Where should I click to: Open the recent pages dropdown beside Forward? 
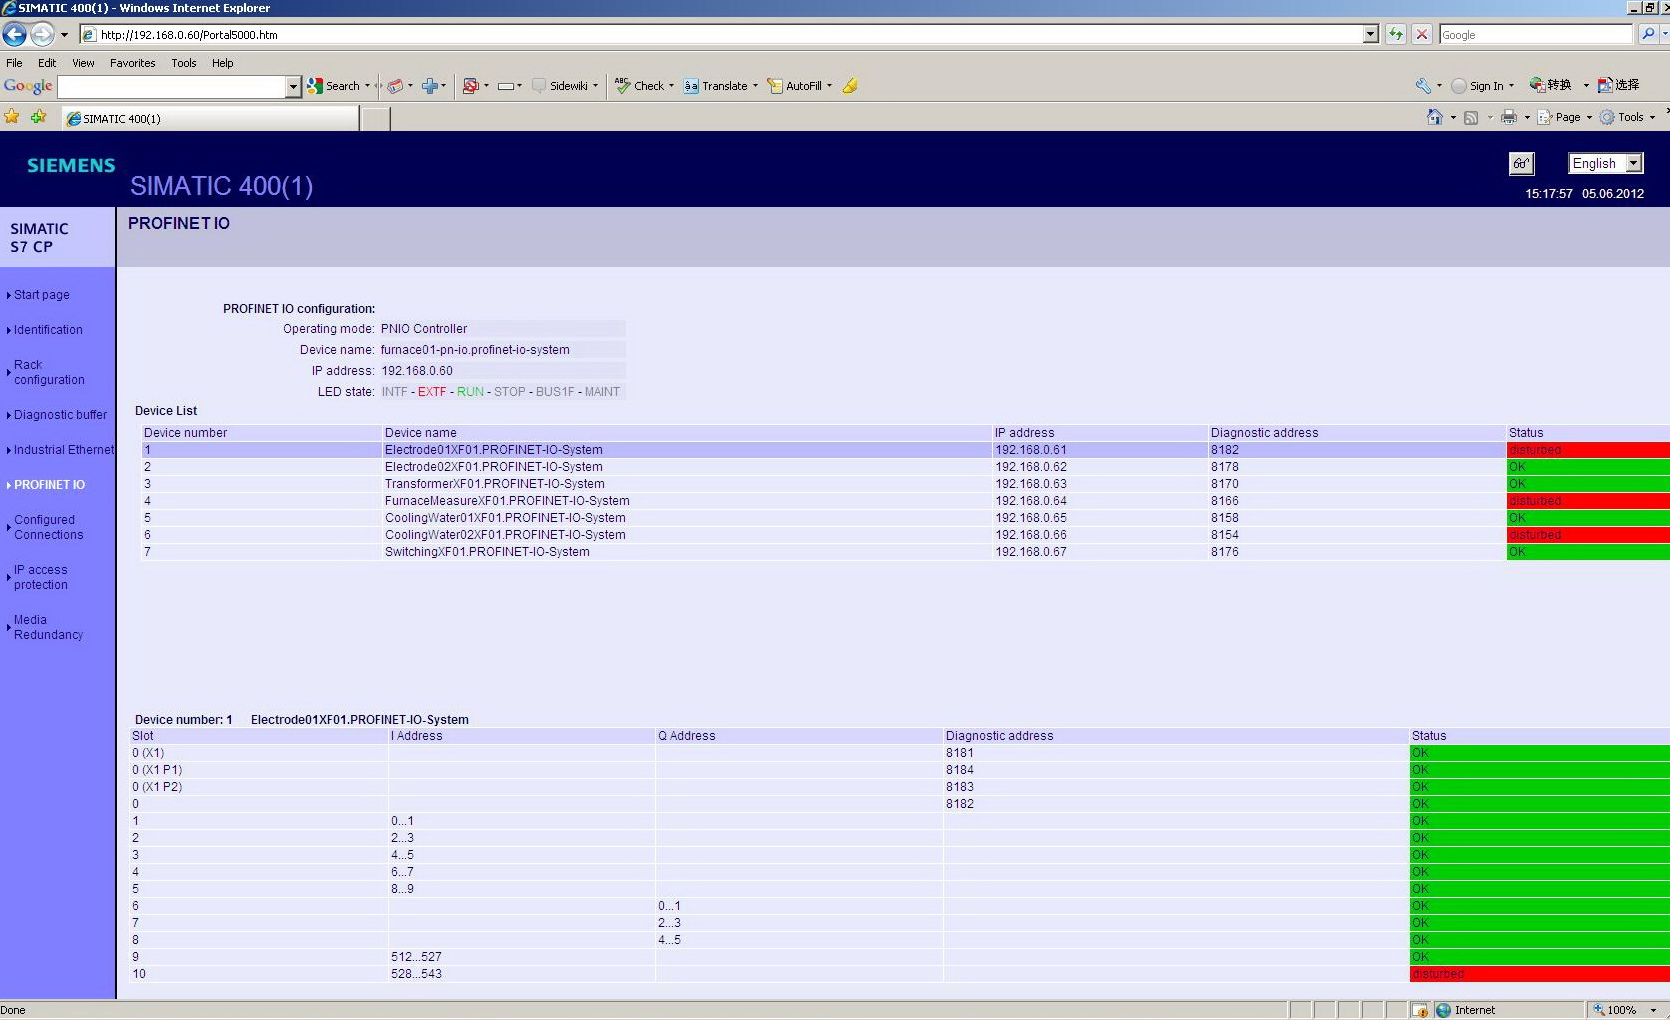[x=64, y=35]
